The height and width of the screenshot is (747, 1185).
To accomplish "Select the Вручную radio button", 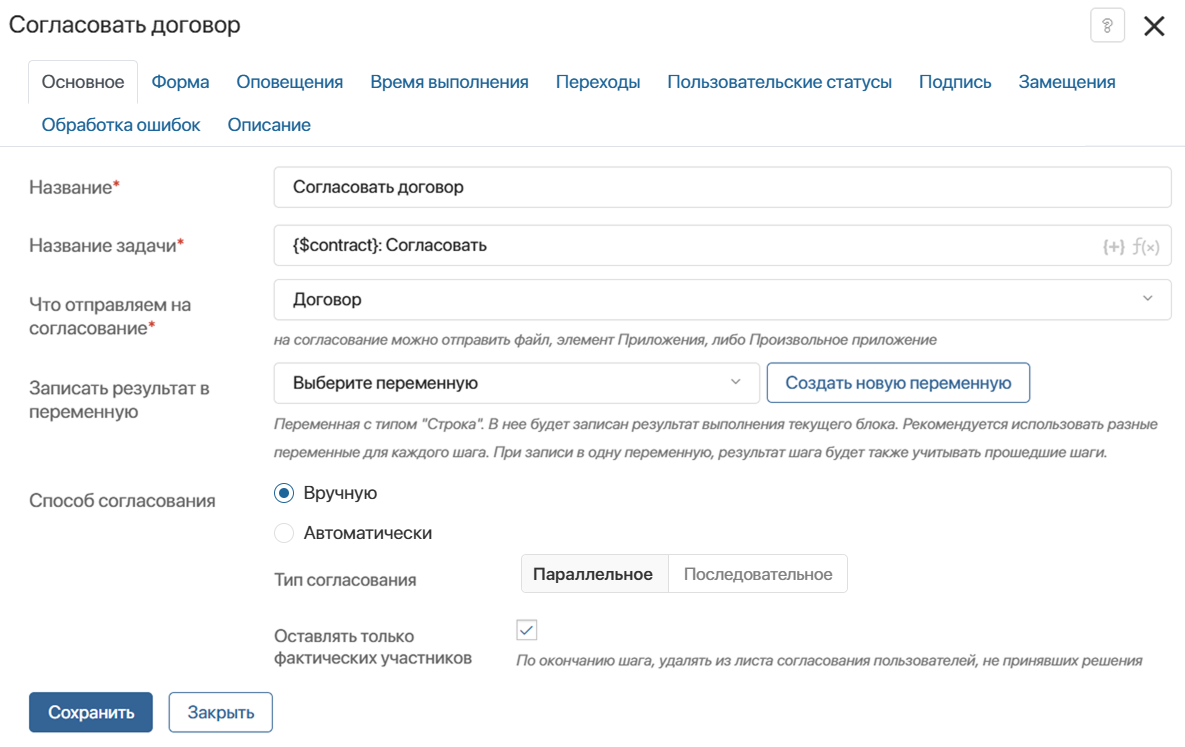I will coord(284,494).
